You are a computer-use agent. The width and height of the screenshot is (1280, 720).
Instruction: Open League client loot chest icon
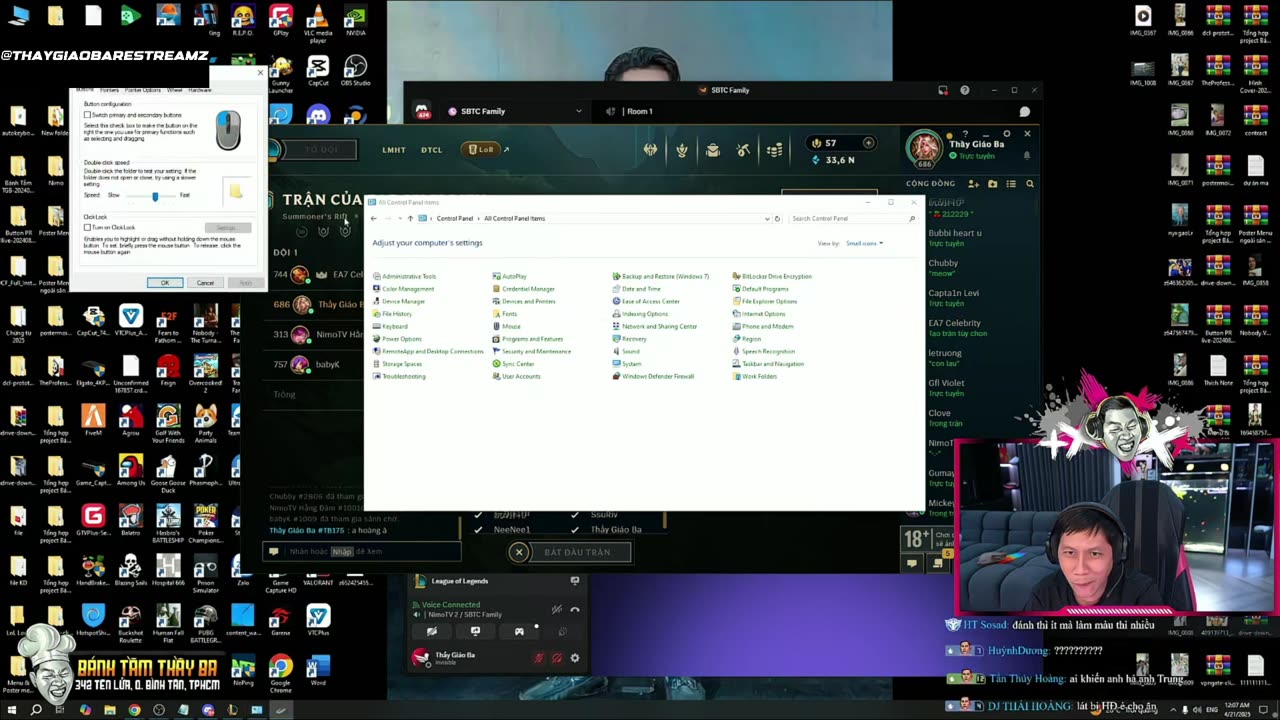(x=713, y=150)
